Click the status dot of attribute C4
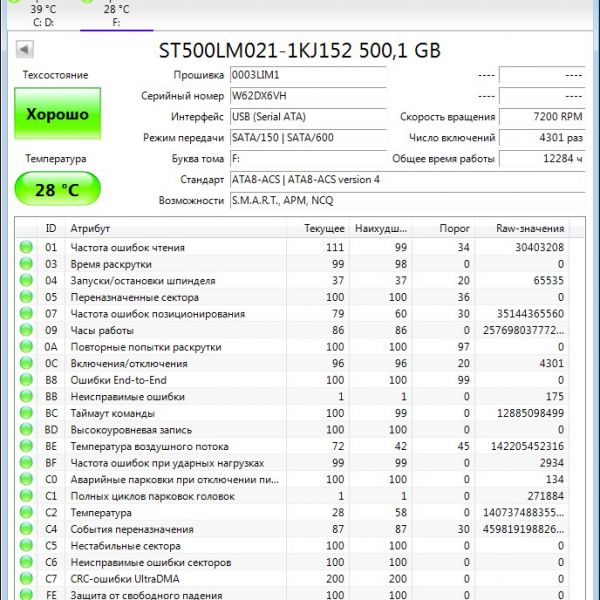The width and height of the screenshot is (600, 600). pos(26,529)
